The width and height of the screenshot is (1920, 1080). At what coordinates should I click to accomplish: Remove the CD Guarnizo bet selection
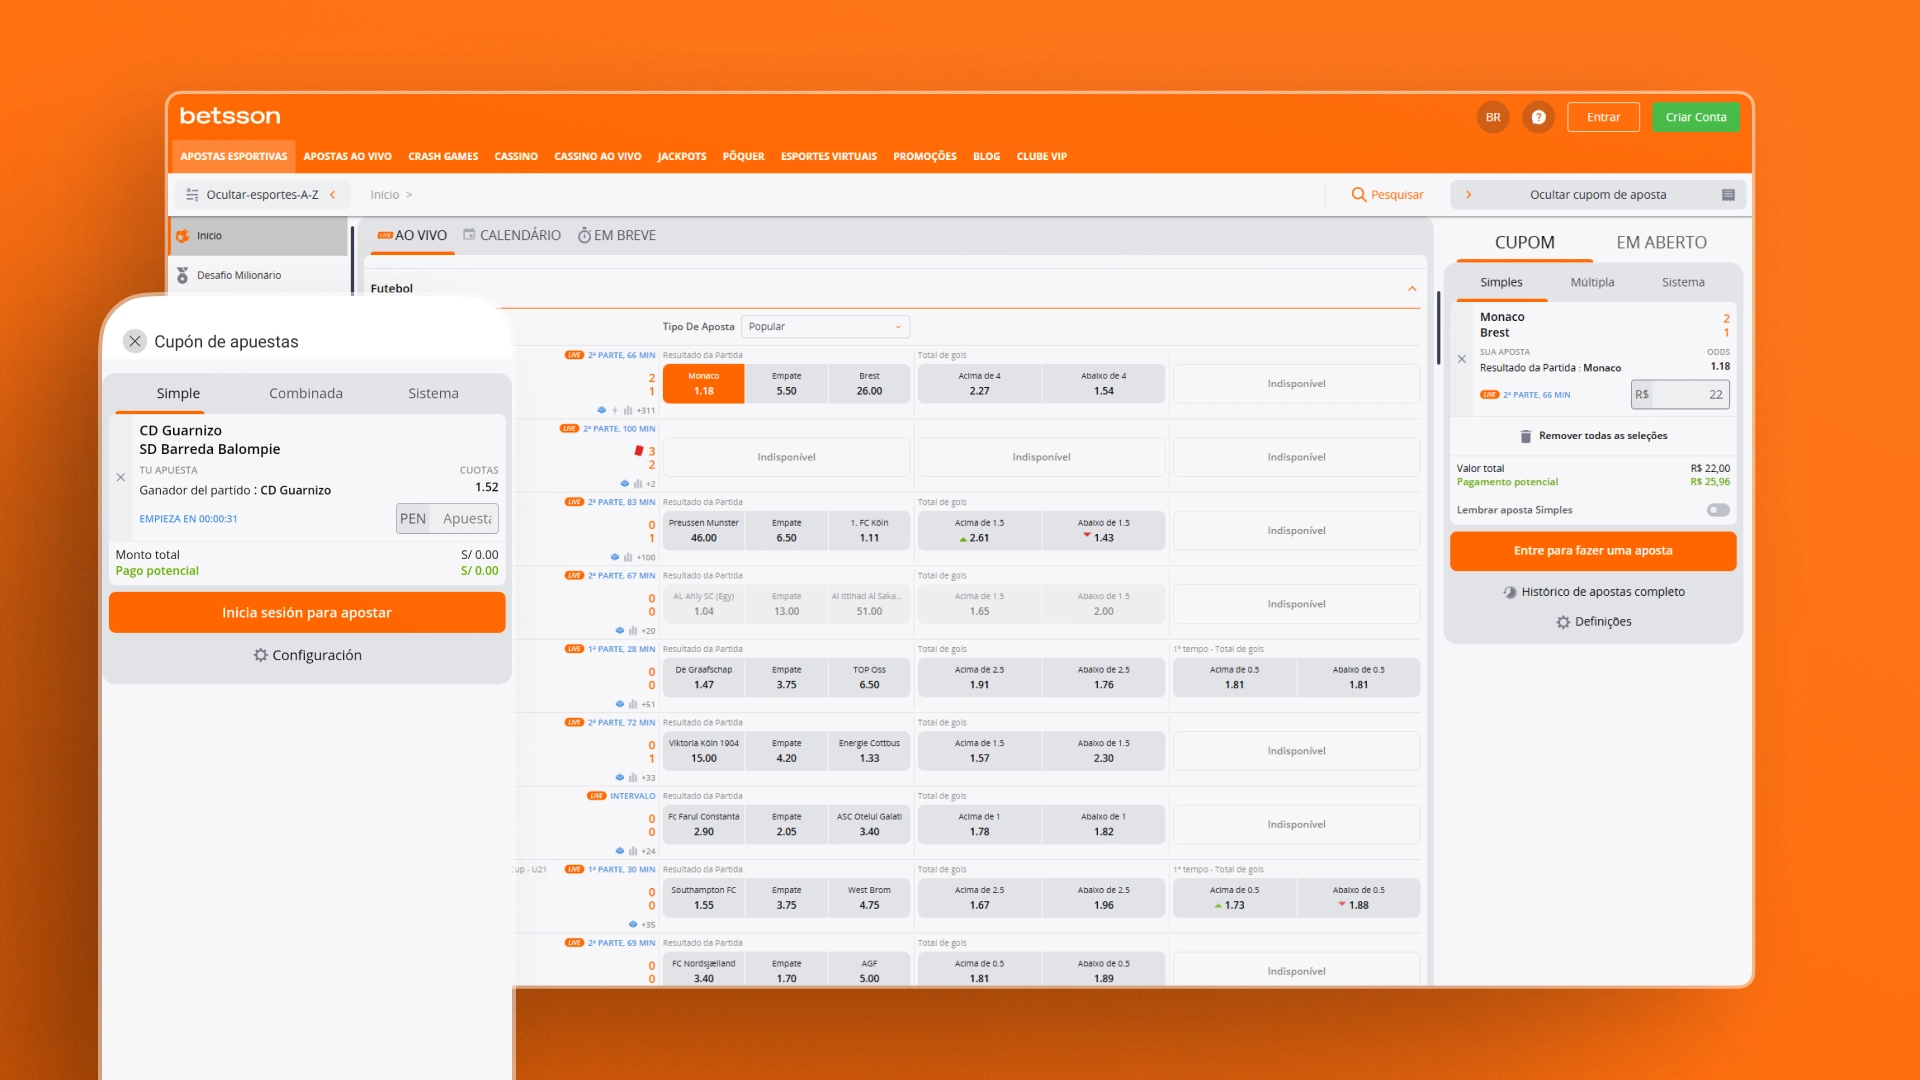coord(121,478)
